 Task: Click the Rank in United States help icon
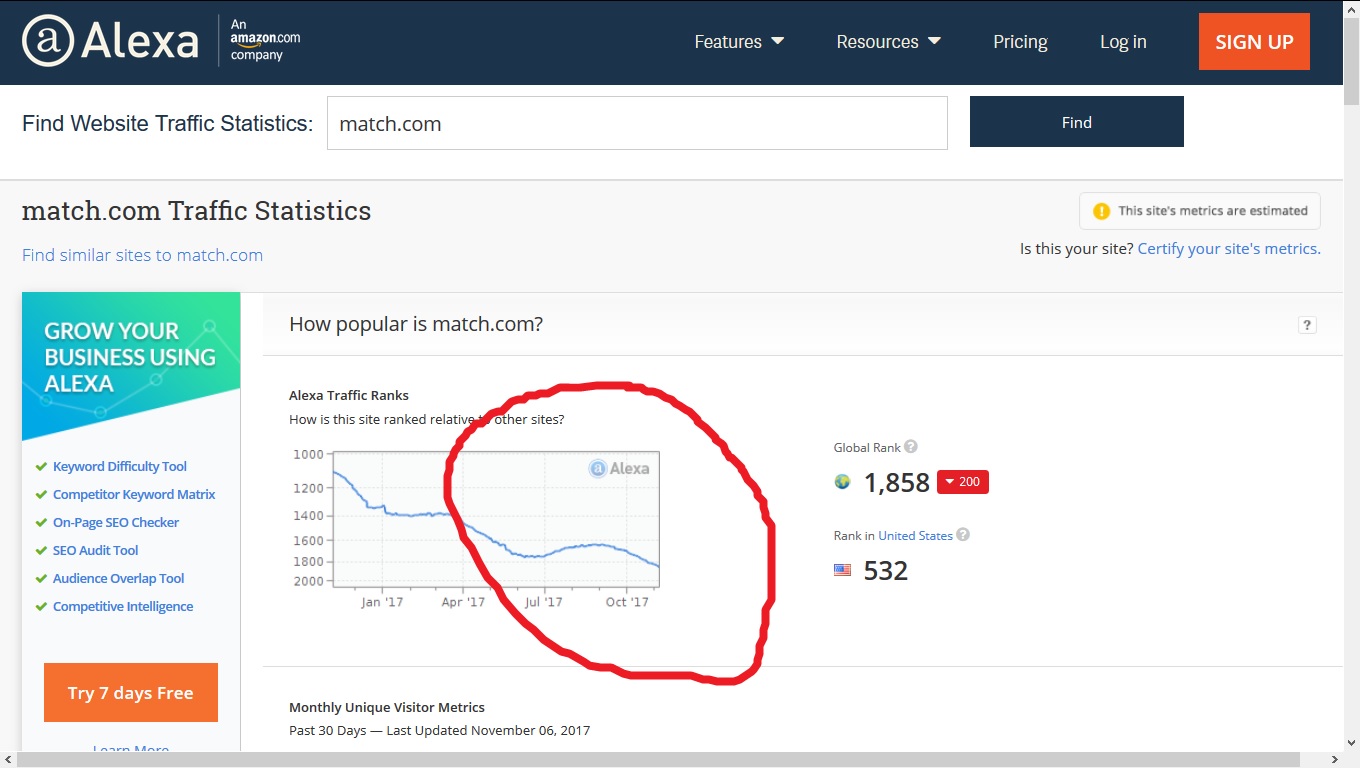963,535
